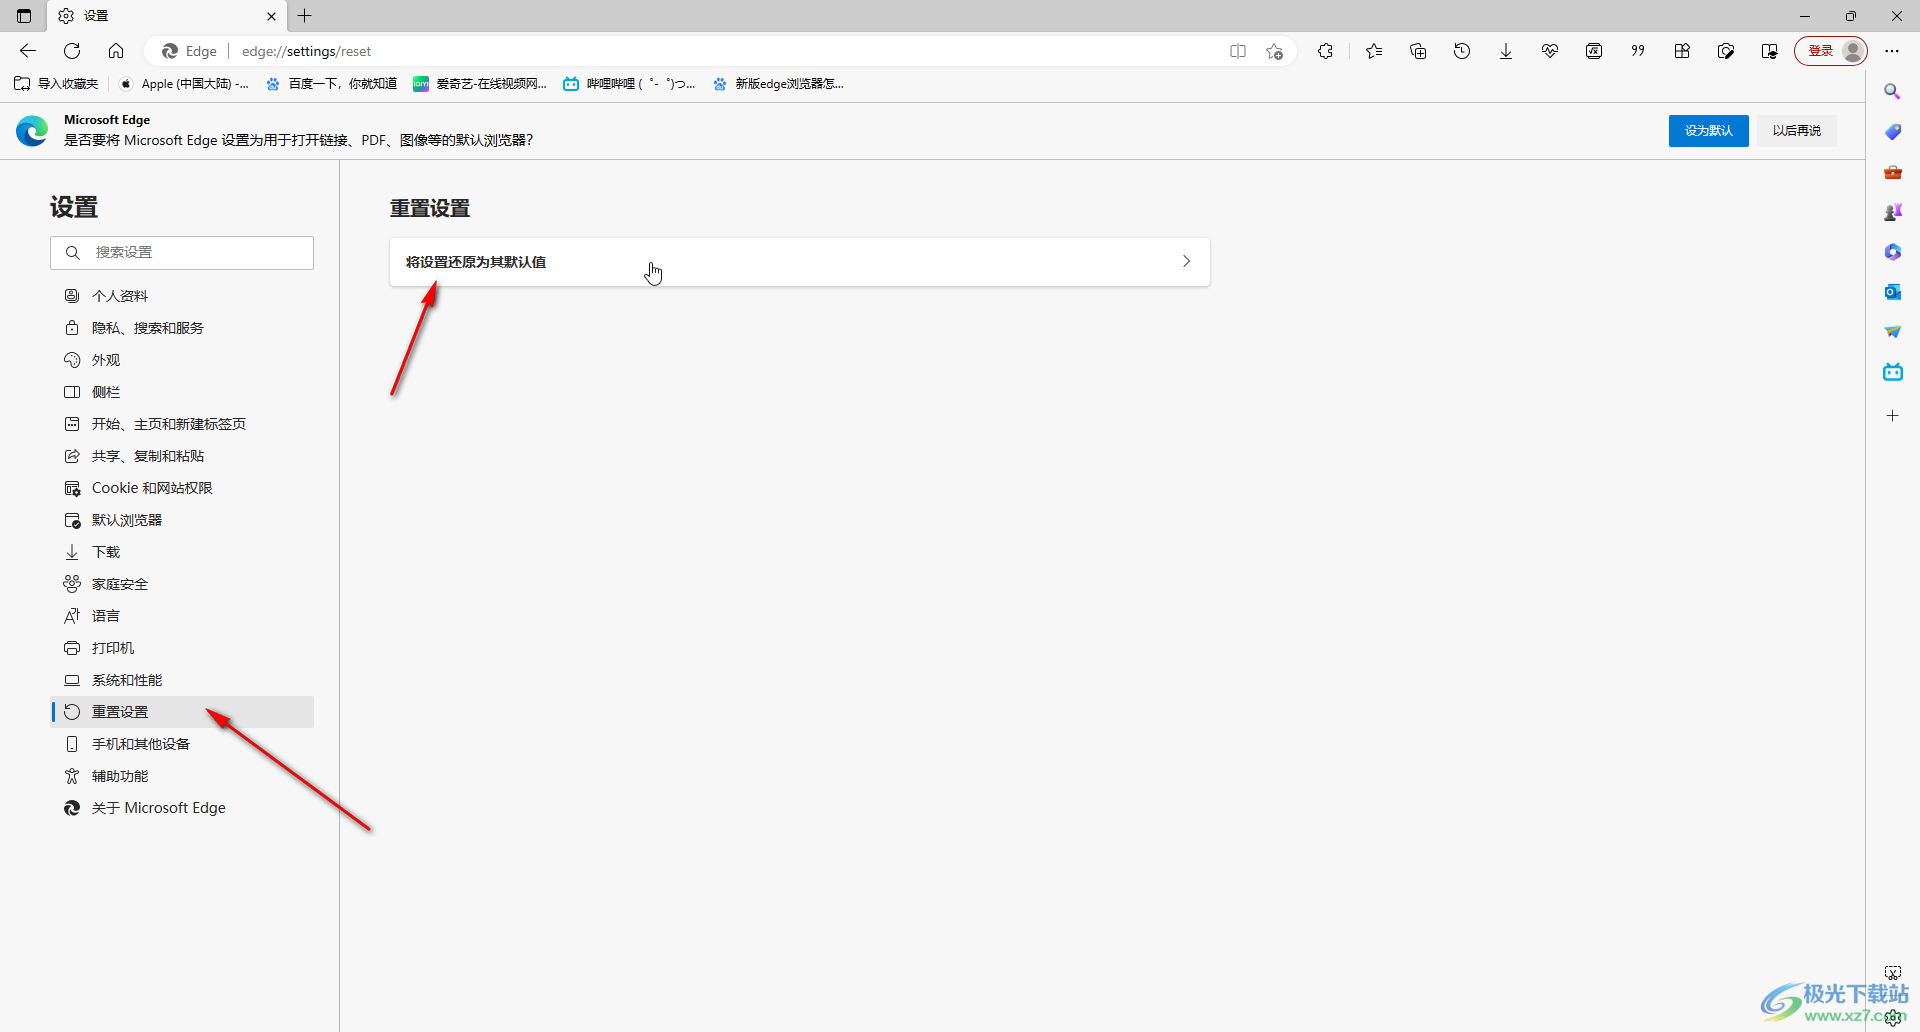Open Cookie 和网站权限 section
This screenshot has width=1920, height=1032.
(182, 488)
